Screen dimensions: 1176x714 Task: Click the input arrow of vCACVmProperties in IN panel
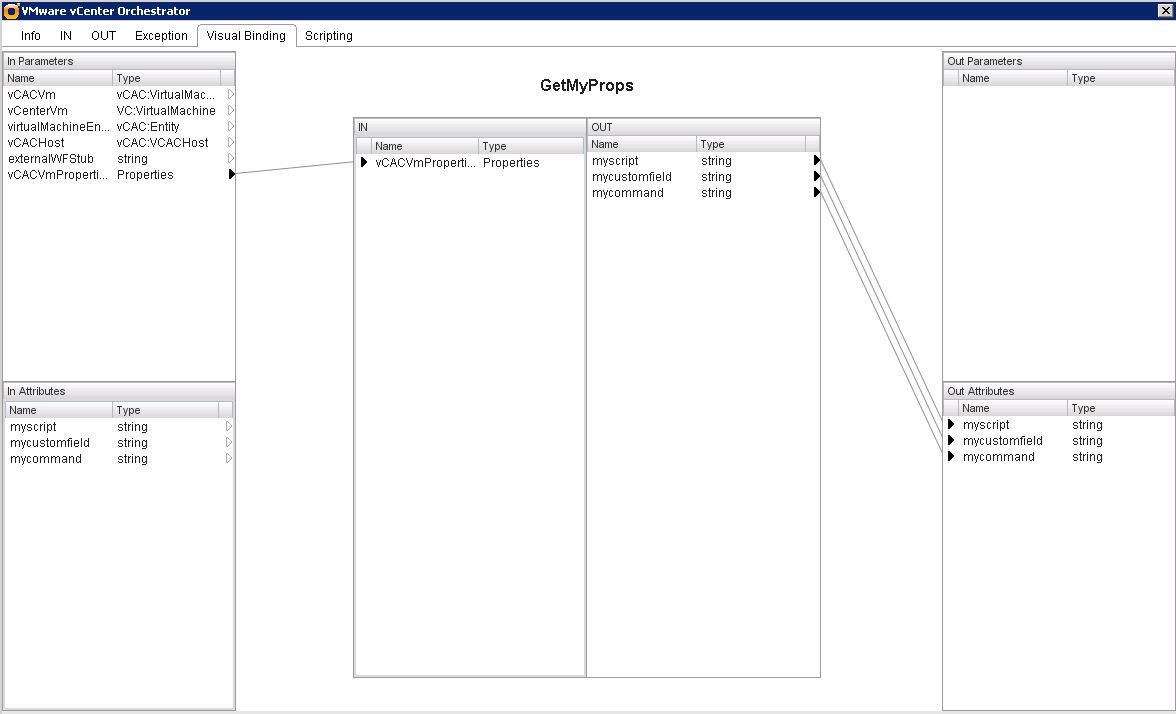click(x=364, y=162)
